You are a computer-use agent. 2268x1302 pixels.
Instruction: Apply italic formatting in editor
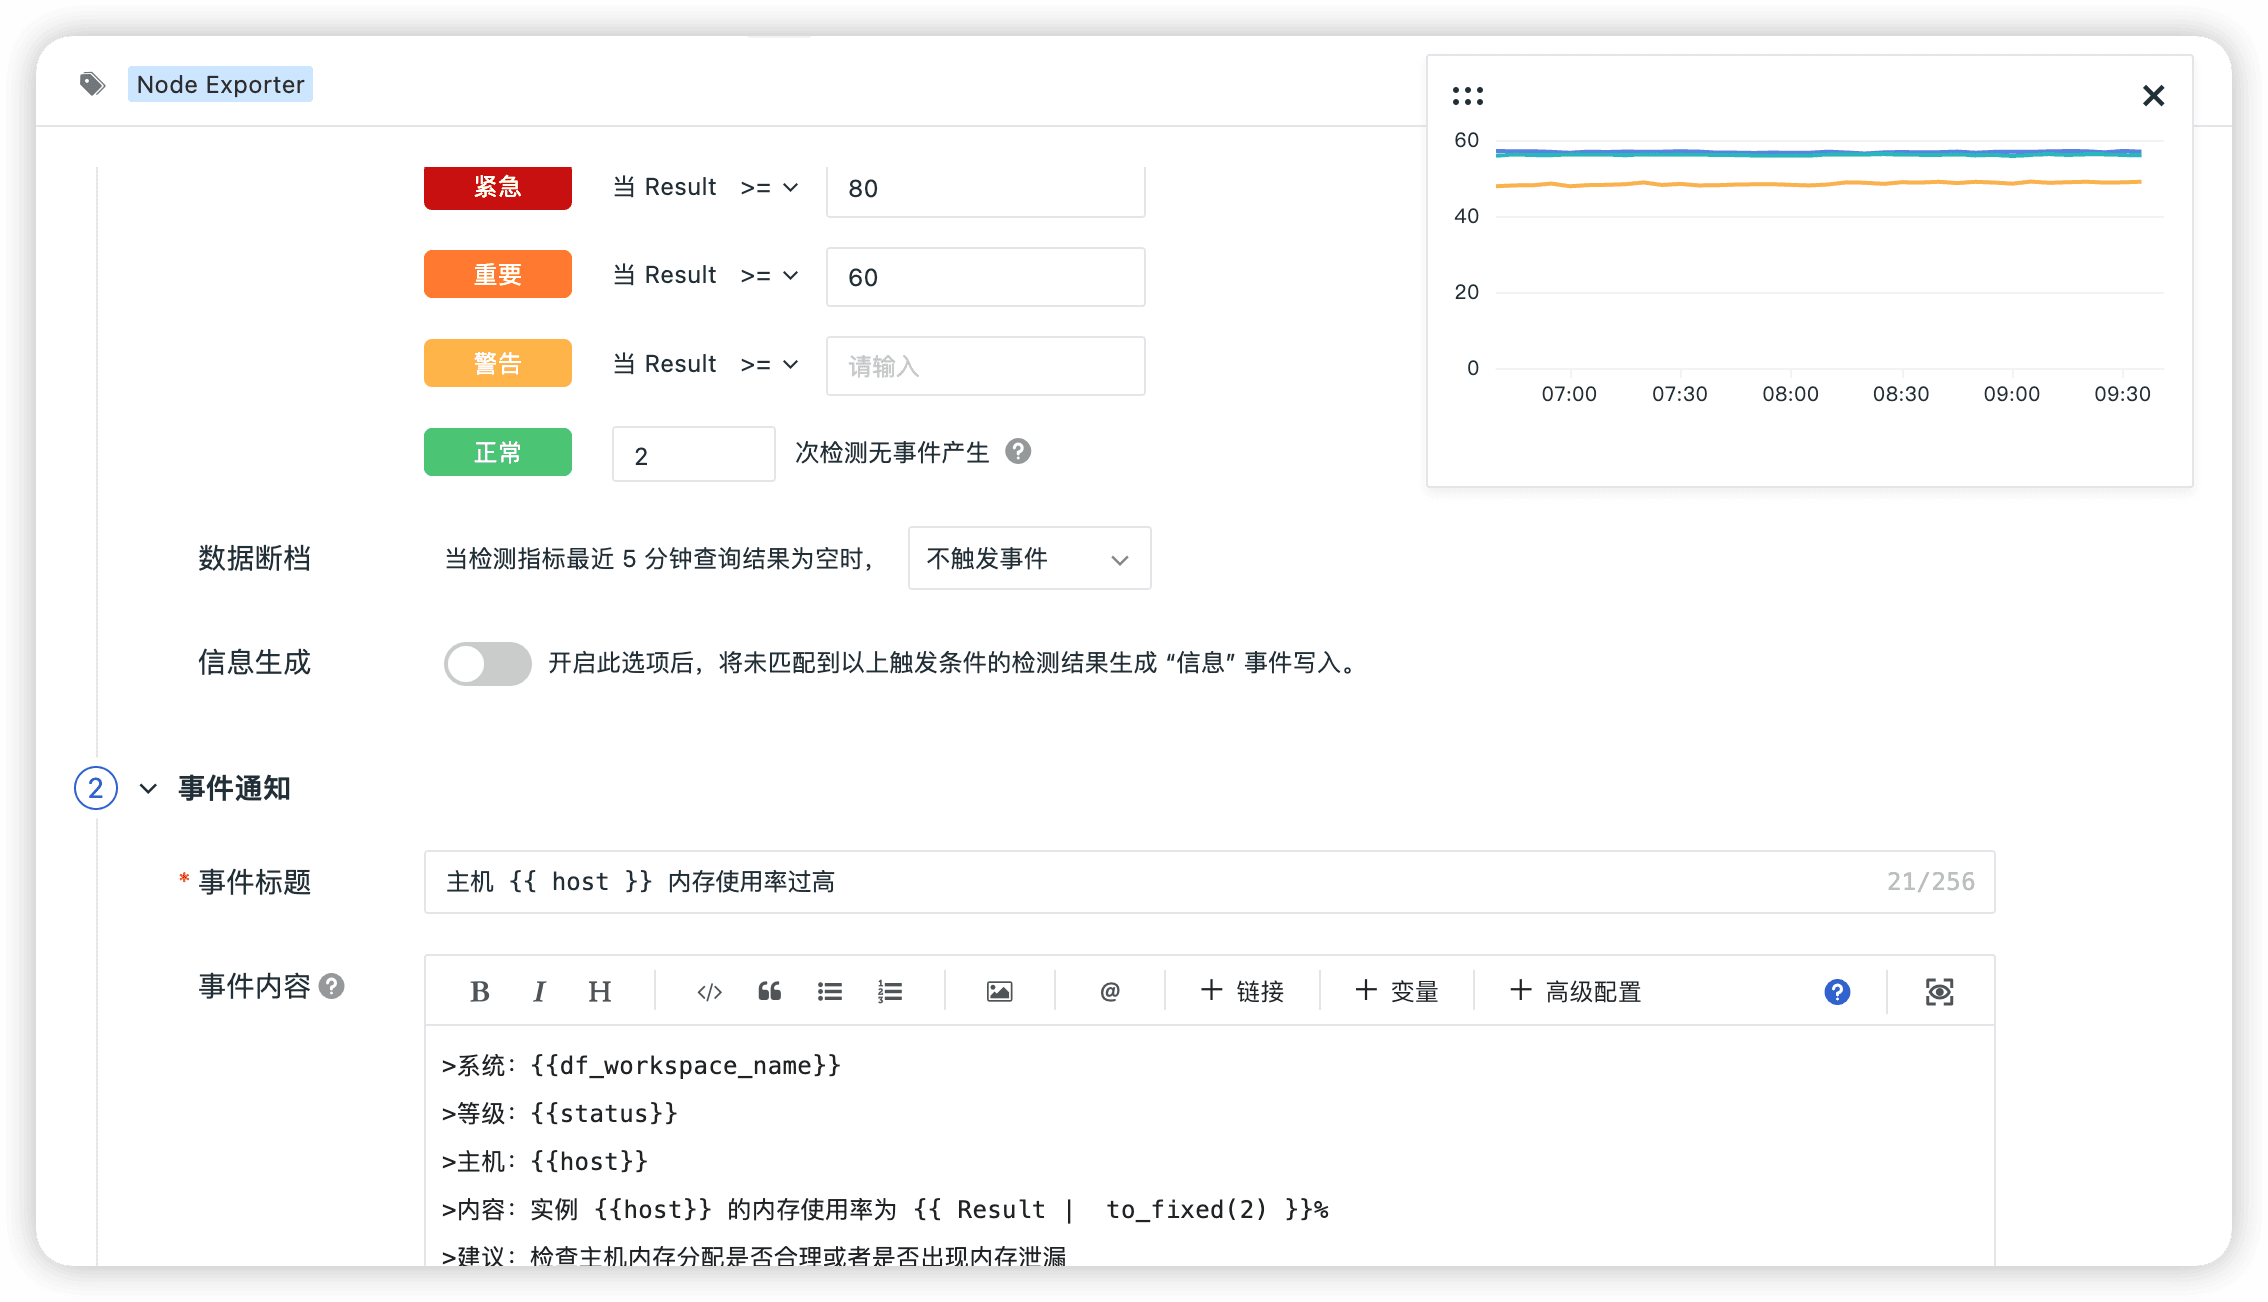pyautogui.click(x=539, y=991)
